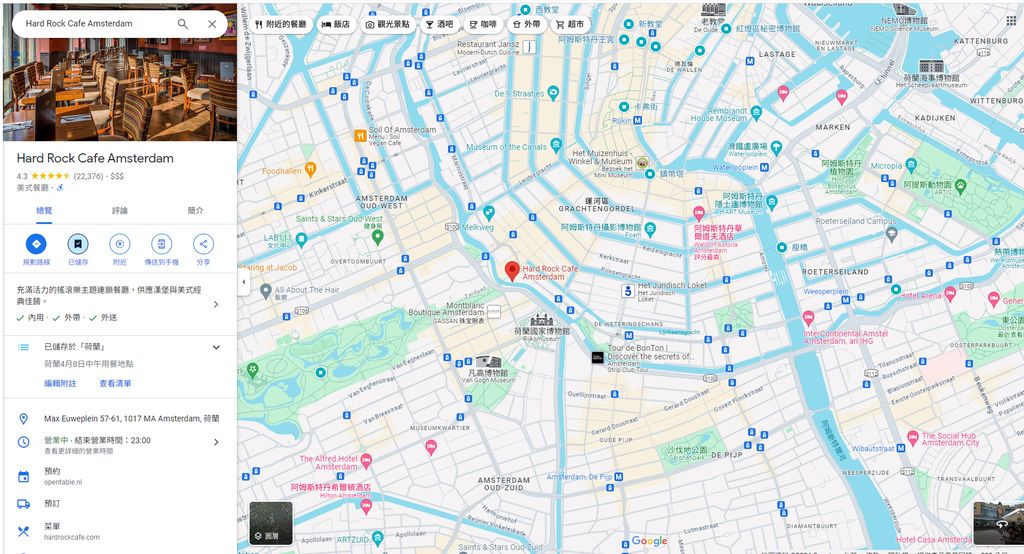The width and height of the screenshot is (1024, 554).
Task: Click the Het Juridisch Loket marker
Action: point(628,290)
